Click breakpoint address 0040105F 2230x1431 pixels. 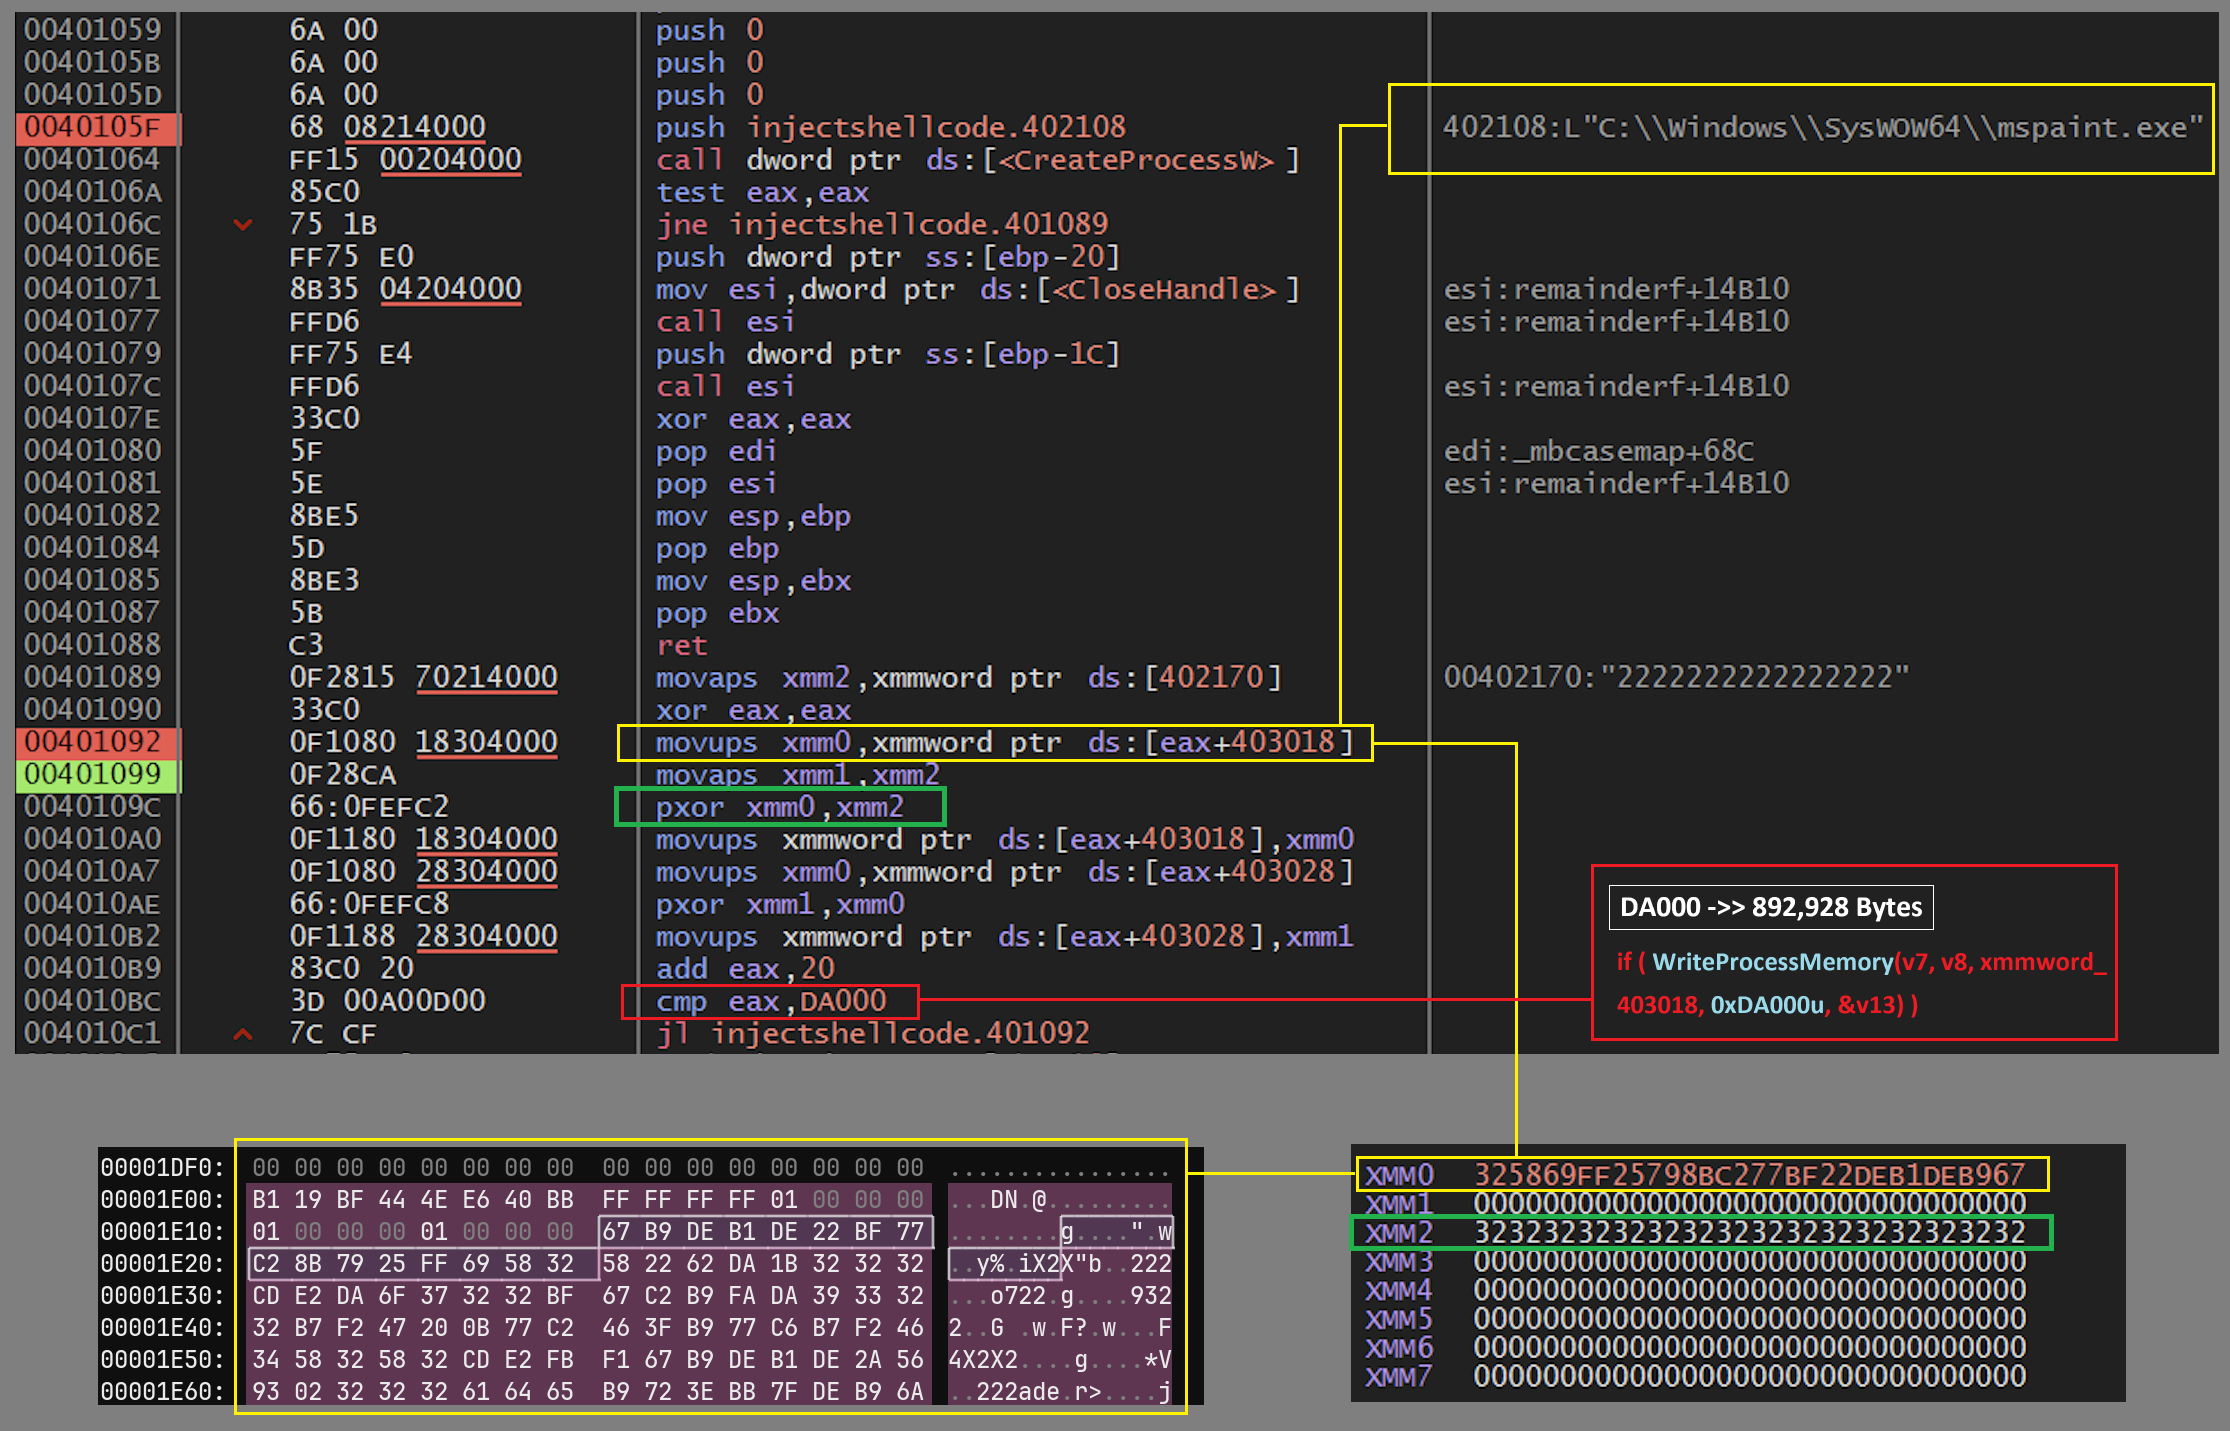click(x=92, y=127)
